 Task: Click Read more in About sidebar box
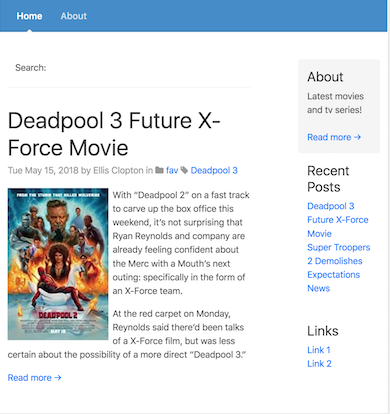pyautogui.click(x=334, y=137)
